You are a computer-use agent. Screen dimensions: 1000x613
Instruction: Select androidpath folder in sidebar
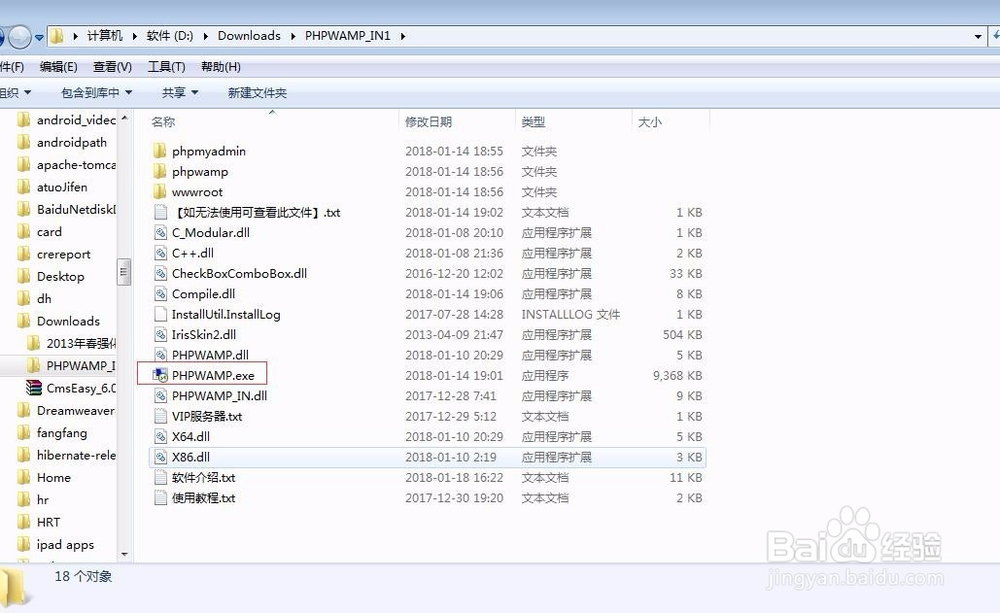[x=62, y=142]
